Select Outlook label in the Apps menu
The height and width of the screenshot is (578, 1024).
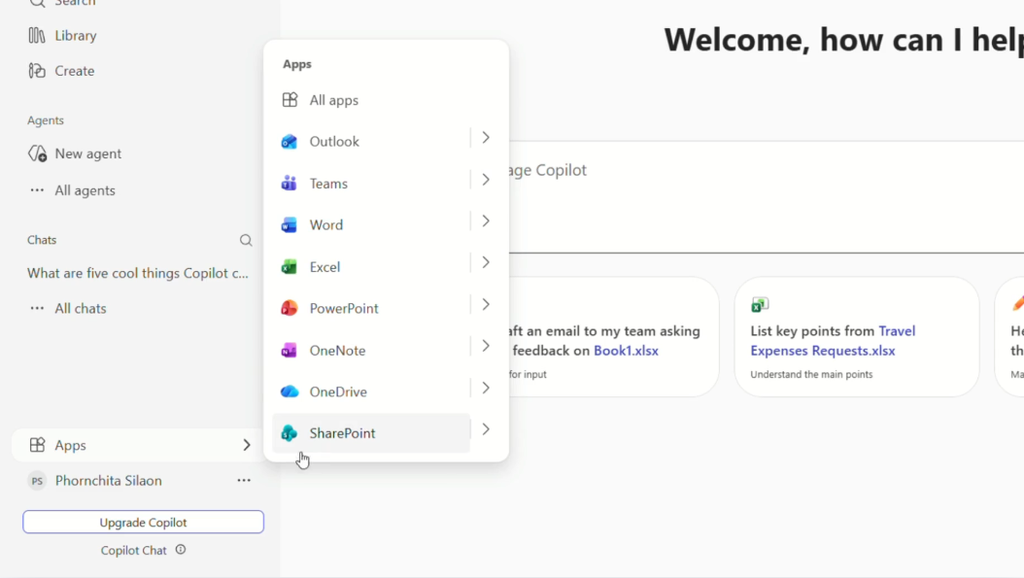334,142
